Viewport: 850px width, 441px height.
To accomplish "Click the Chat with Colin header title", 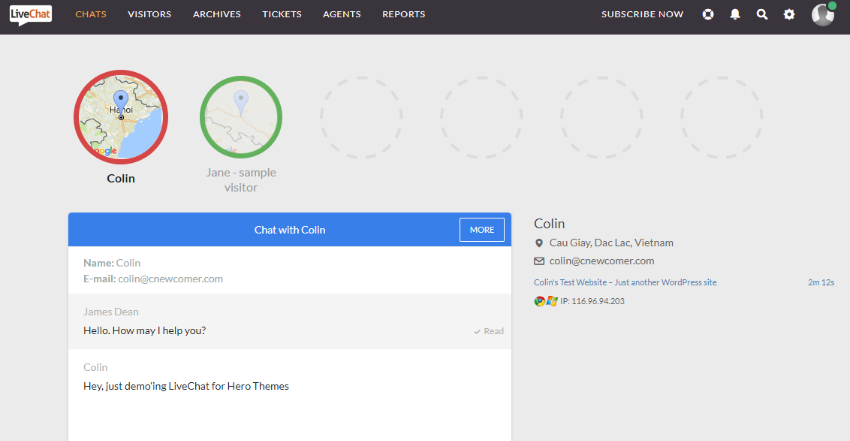I will 290,230.
